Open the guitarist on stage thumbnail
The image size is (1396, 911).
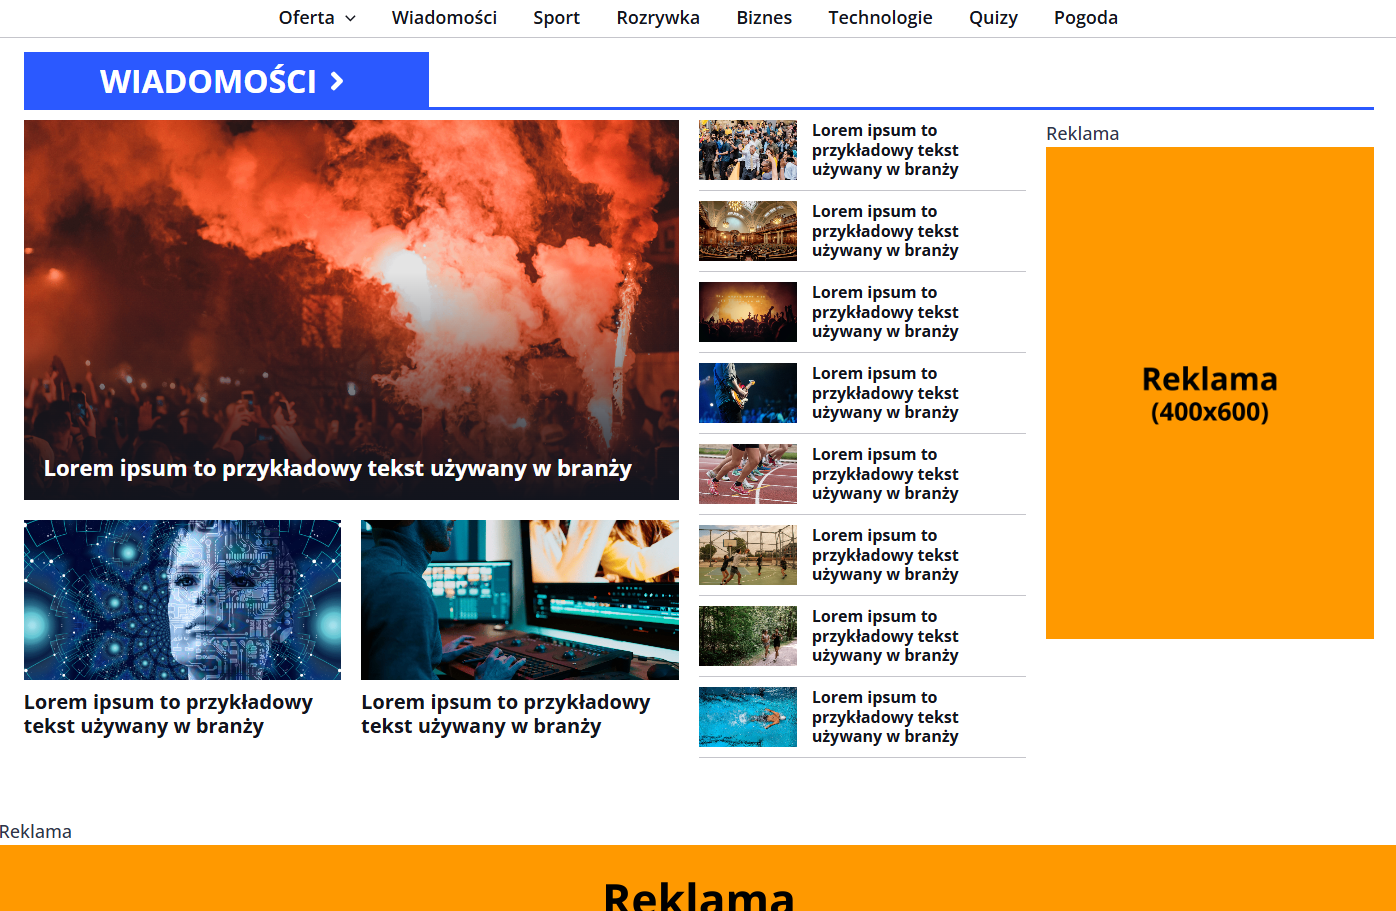point(748,393)
